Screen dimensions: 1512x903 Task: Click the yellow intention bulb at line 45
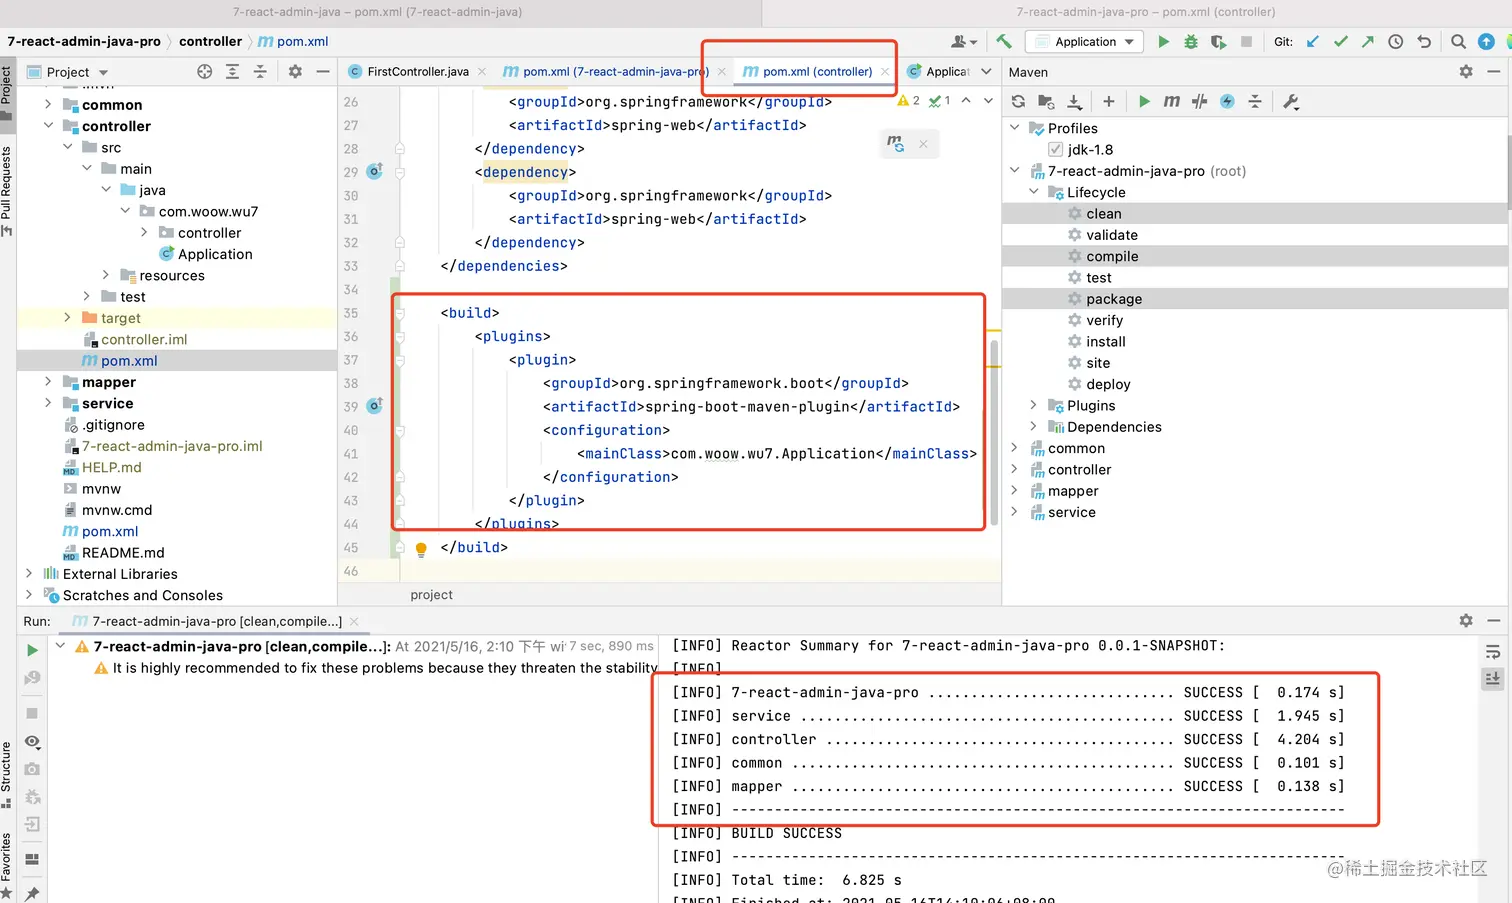tap(421, 548)
